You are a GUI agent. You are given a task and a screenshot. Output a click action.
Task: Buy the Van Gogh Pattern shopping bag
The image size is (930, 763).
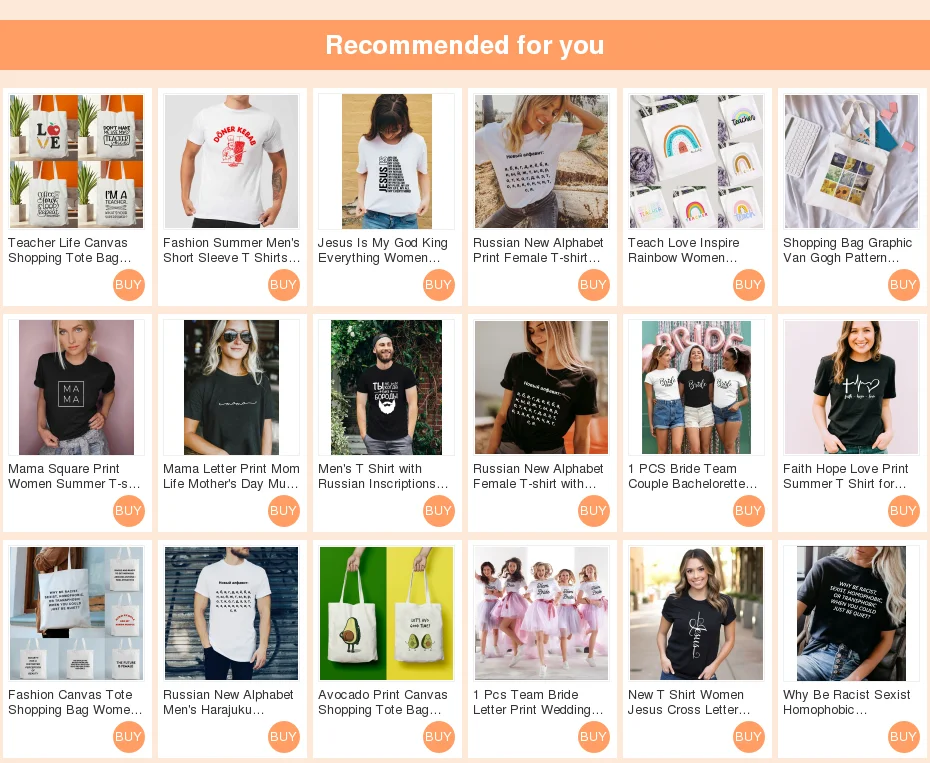point(903,285)
